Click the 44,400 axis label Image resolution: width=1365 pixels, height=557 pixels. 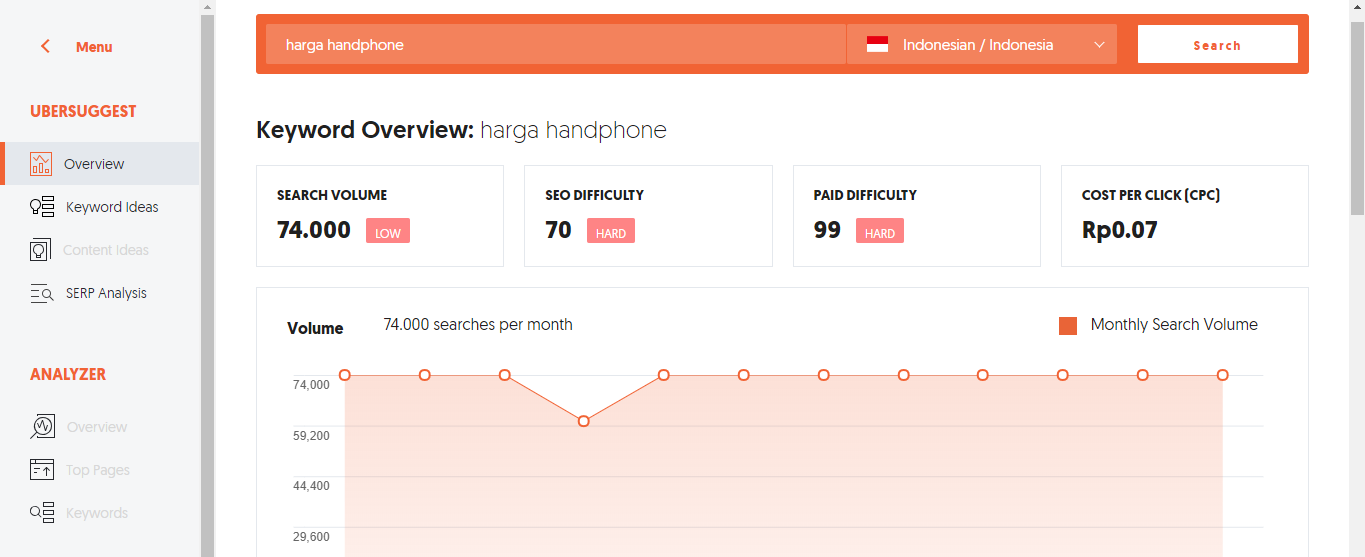[x=311, y=486]
